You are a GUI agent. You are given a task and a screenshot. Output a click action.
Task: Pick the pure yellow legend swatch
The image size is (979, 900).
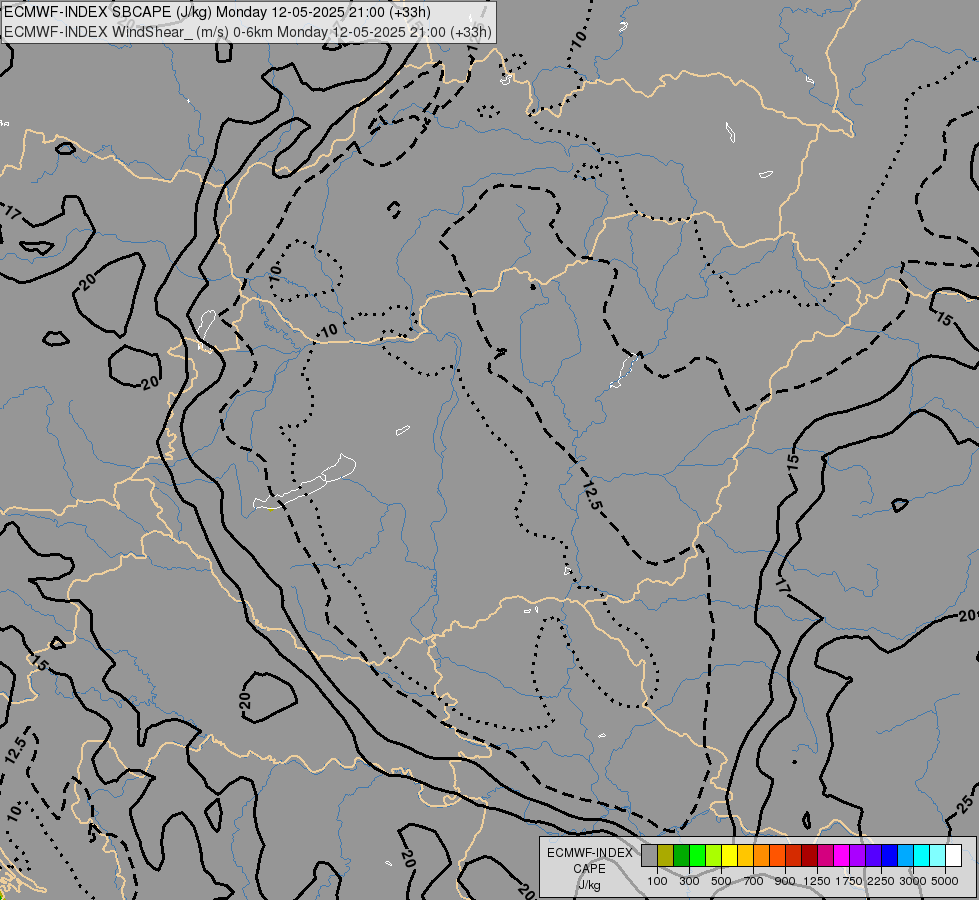pyautogui.click(x=729, y=855)
